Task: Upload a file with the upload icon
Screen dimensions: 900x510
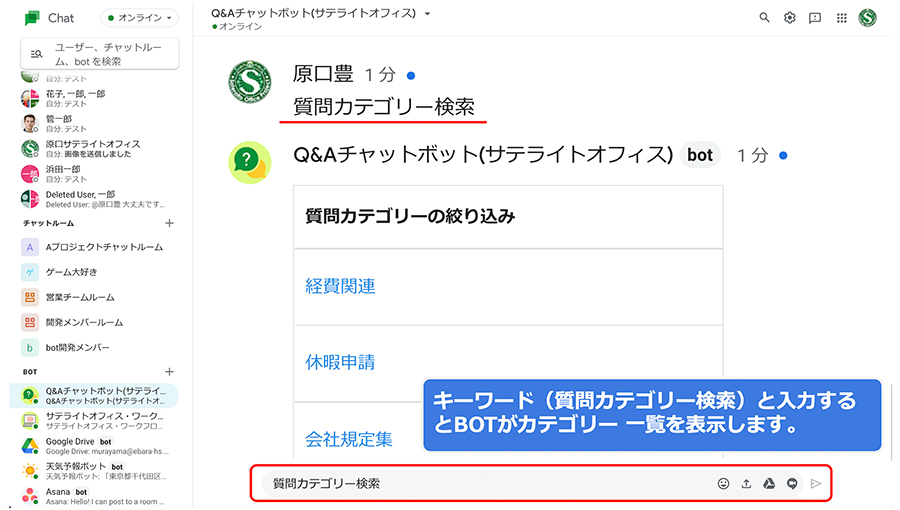Action: [x=746, y=484]
